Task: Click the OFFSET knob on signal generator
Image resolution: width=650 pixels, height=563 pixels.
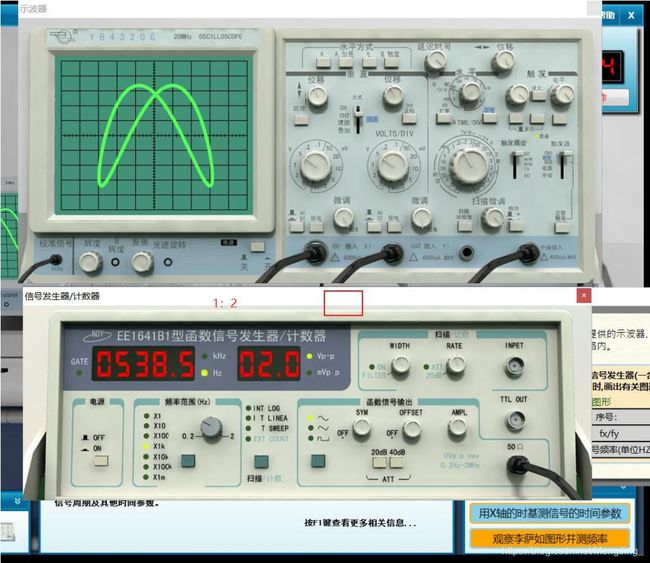Action: coord(412,427)
